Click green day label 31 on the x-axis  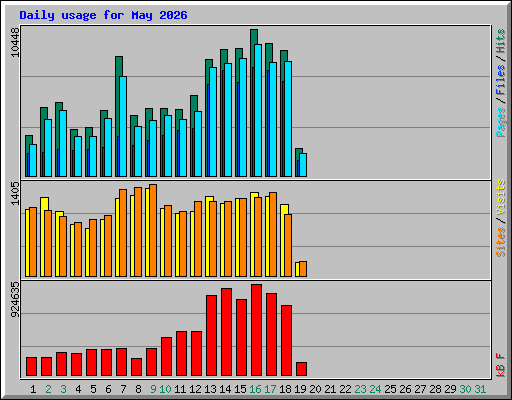pos(480,389)
